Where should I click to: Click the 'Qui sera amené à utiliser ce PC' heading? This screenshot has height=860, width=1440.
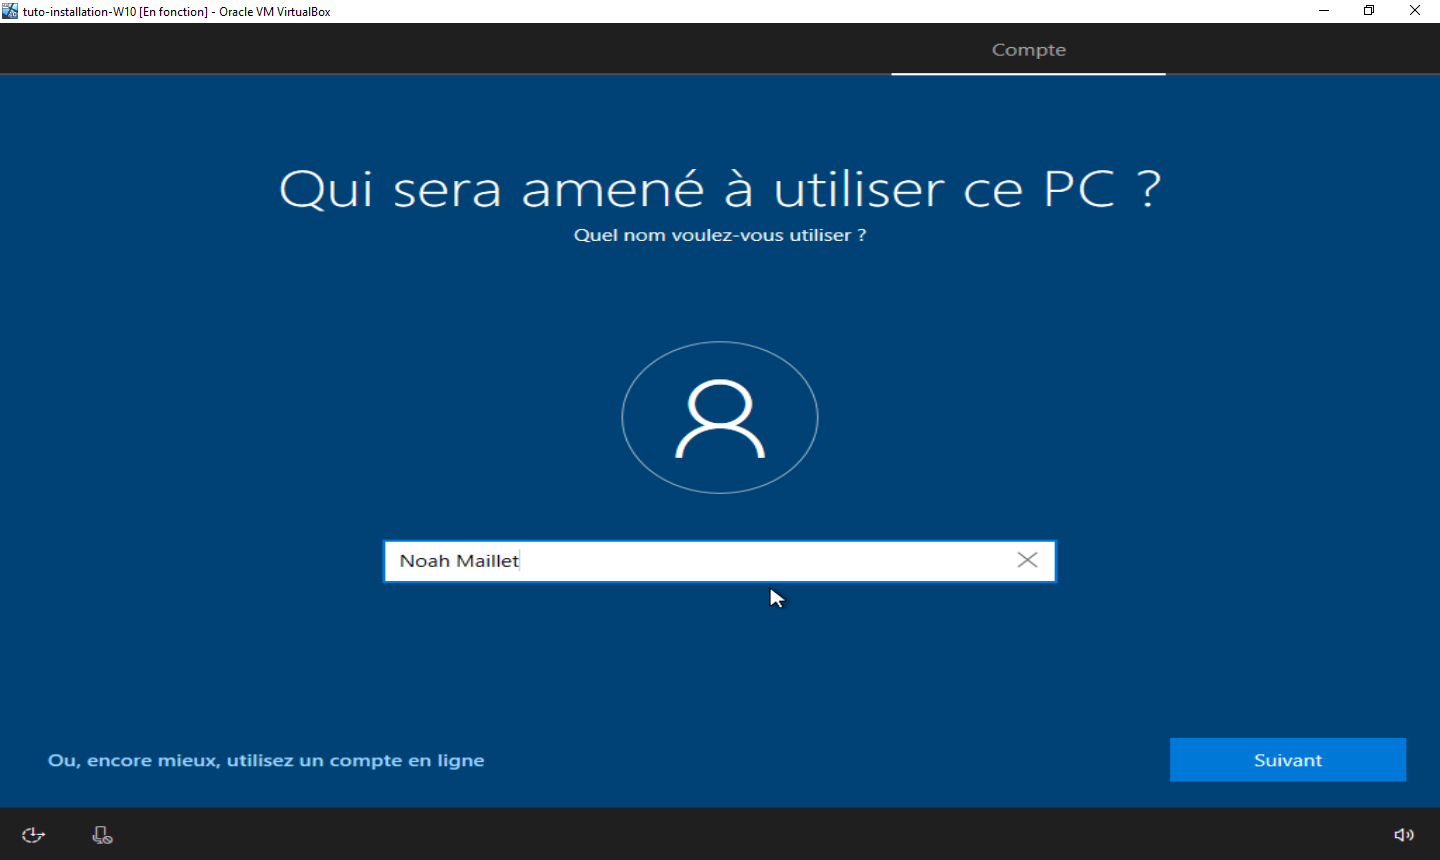(x=720, y=188)
